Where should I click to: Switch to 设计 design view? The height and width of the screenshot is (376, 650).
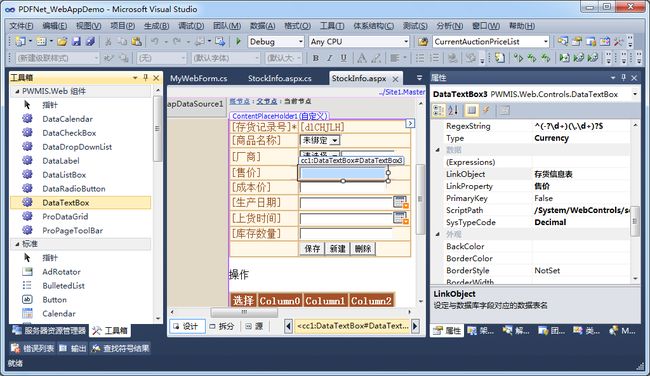click(x=187, y=326)
